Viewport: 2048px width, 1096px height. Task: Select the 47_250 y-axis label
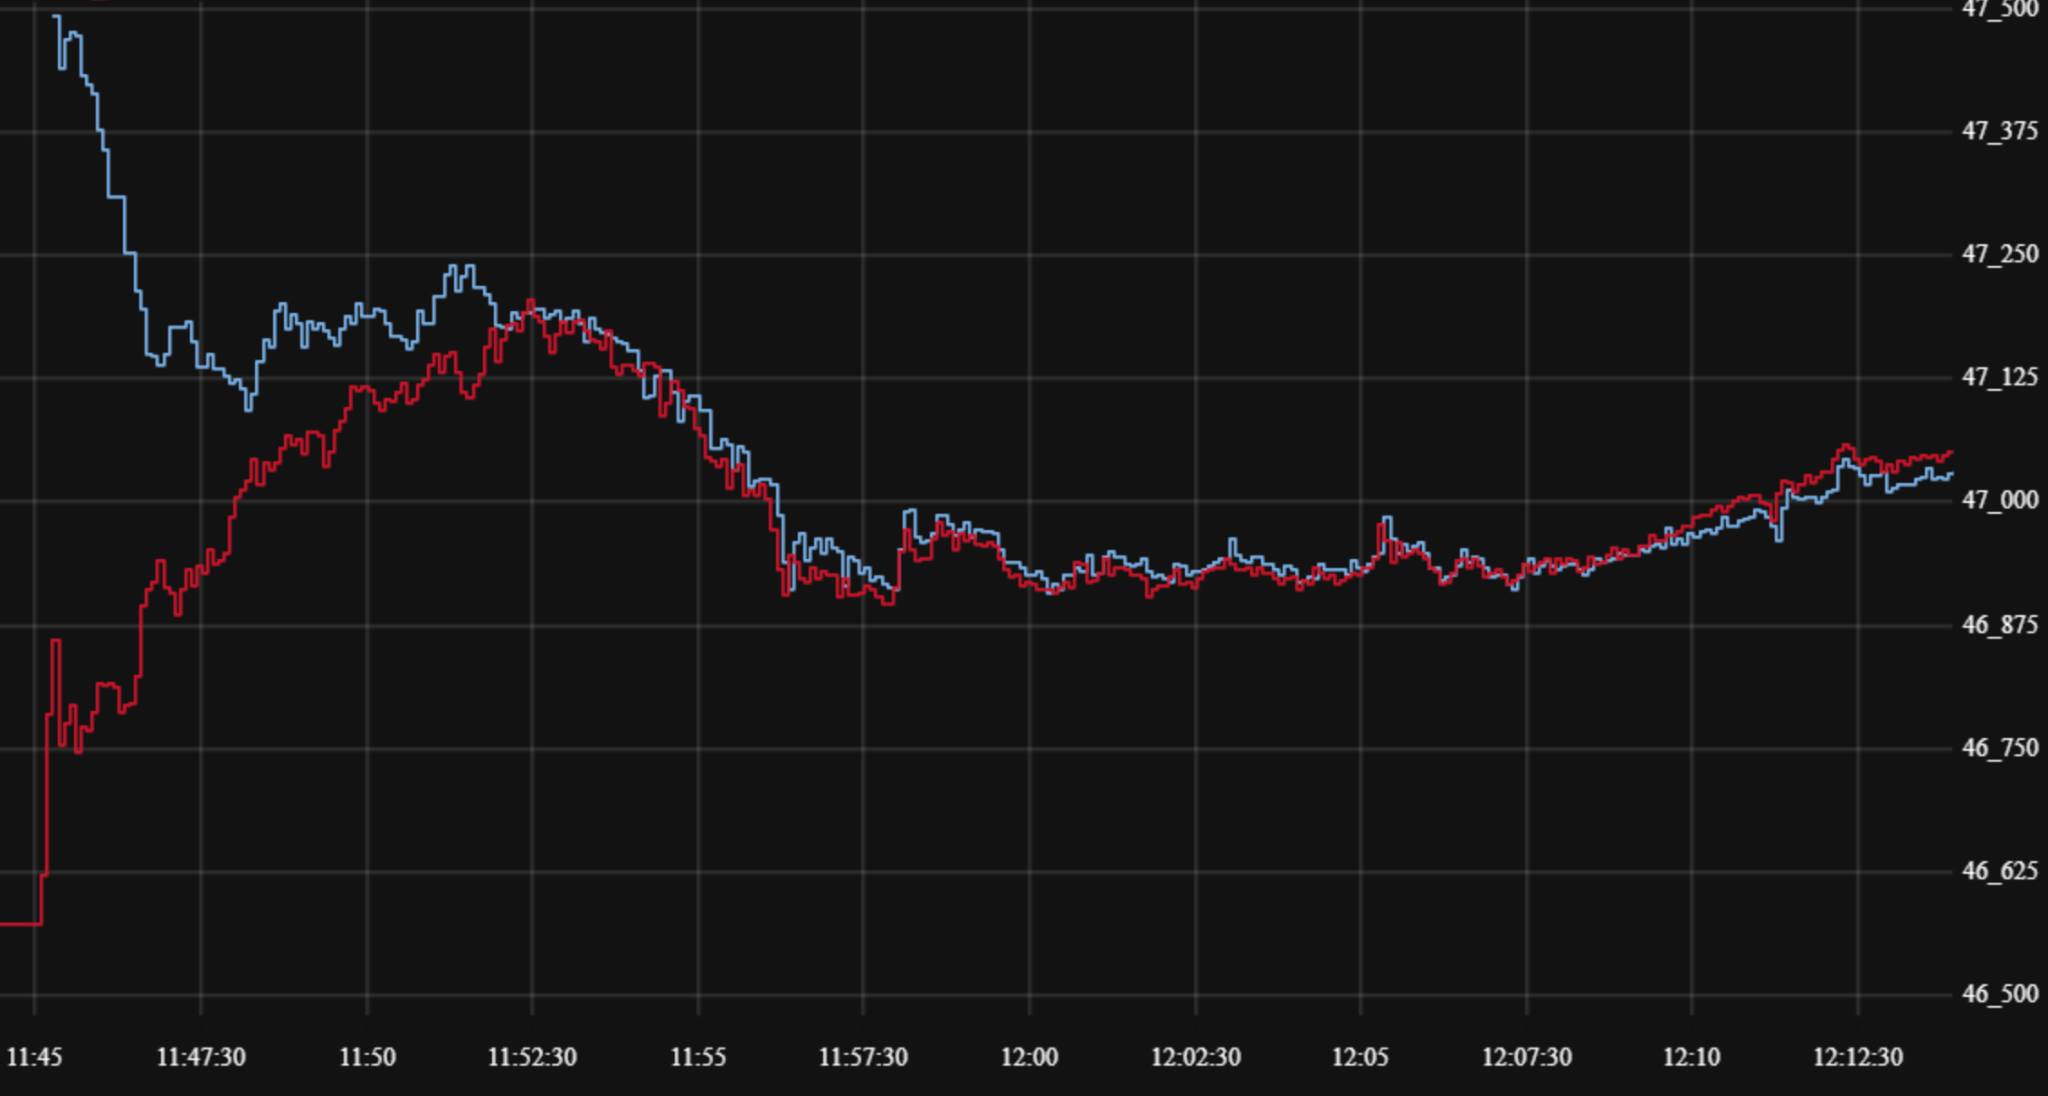click(1999, 254)
